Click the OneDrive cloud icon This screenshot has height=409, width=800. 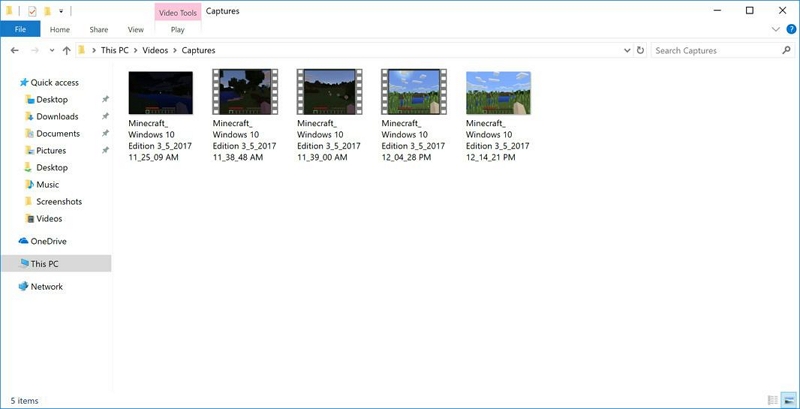(23, 241)
